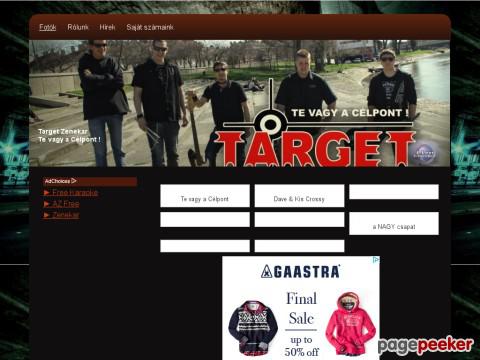This screenshot has width=480, height=360.
Task: Open the Fotók menu item
Action: pos(48,27)
